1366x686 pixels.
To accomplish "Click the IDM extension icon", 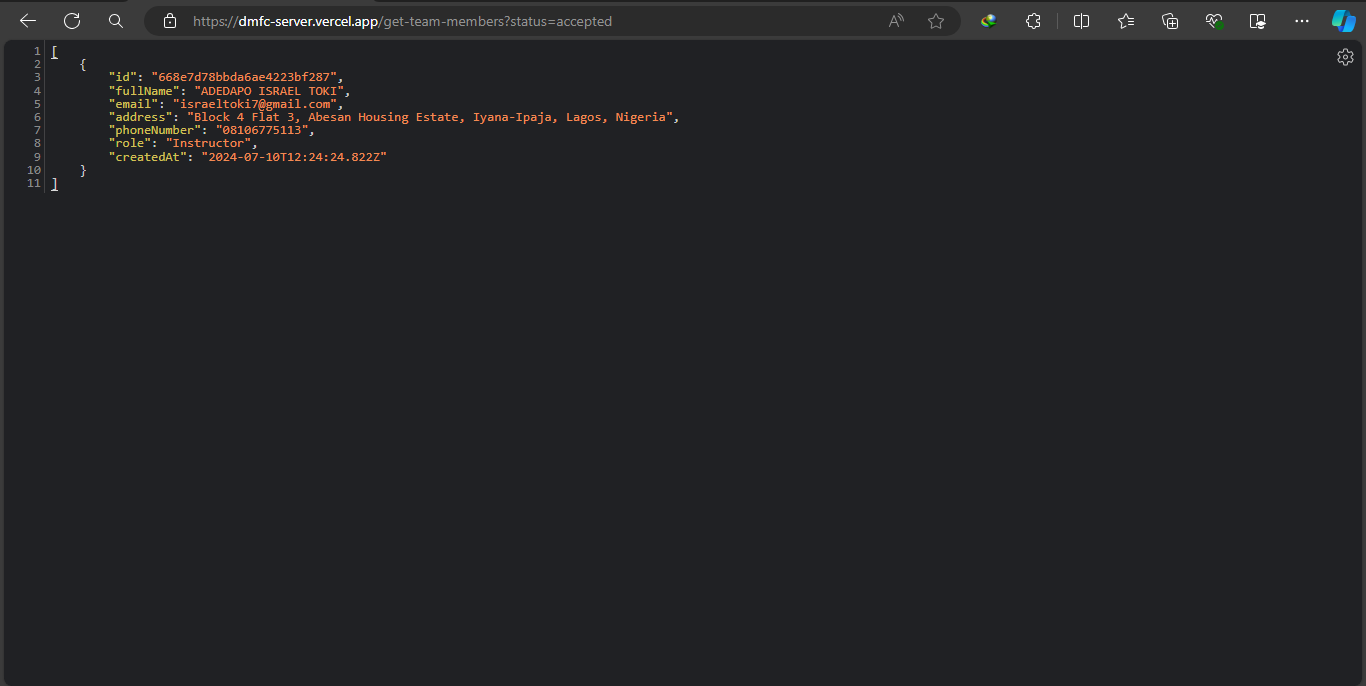I will tap(988, 20).
